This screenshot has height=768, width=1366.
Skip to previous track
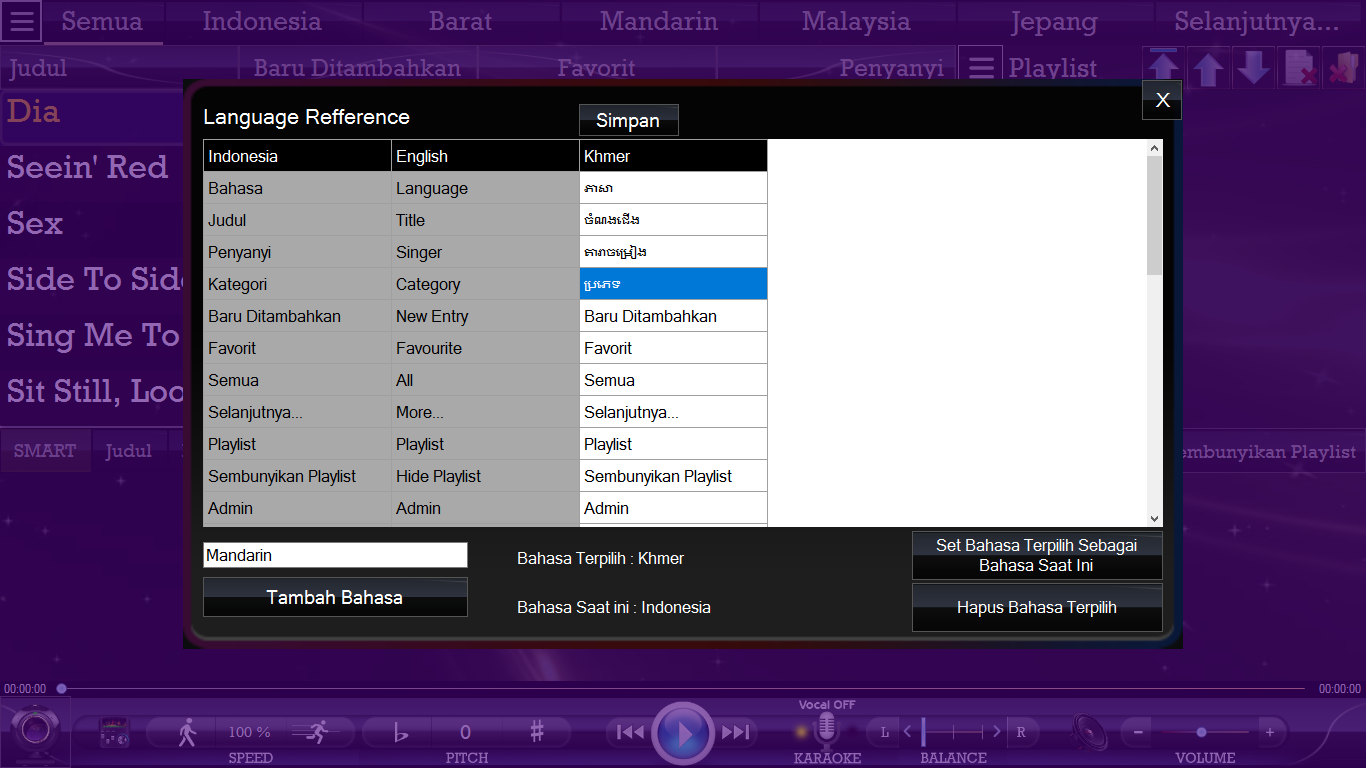pos(630,733)
